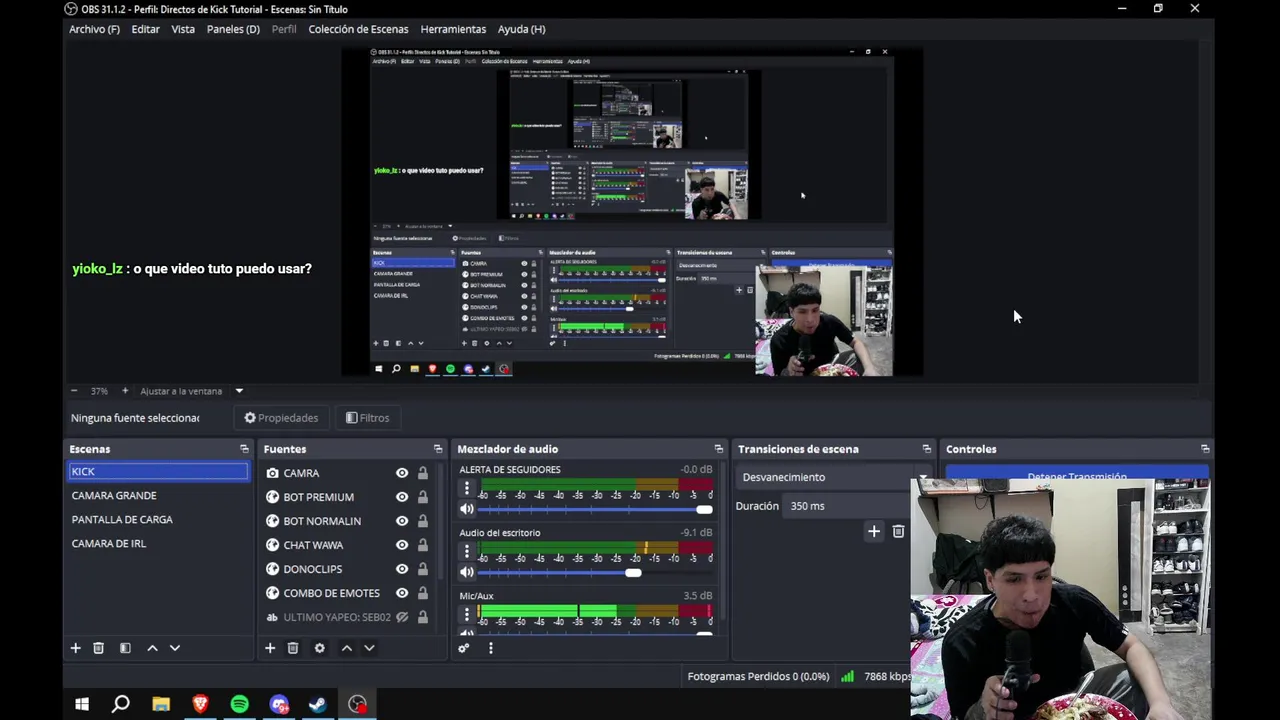Zoom out the preview with the minus icon
The image size is (1280, 720).
(x=74, y=391)
